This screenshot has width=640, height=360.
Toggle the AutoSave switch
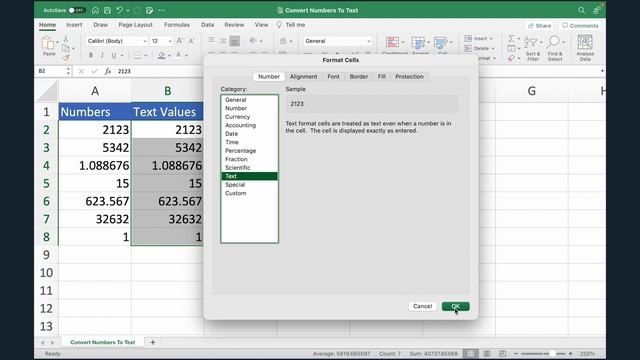[x=76, y=10]
